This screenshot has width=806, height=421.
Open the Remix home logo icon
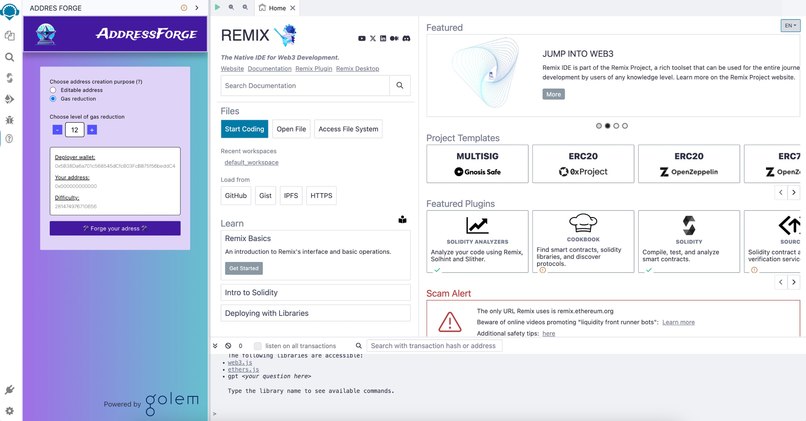pyautogui.click(x=10, y=11)
